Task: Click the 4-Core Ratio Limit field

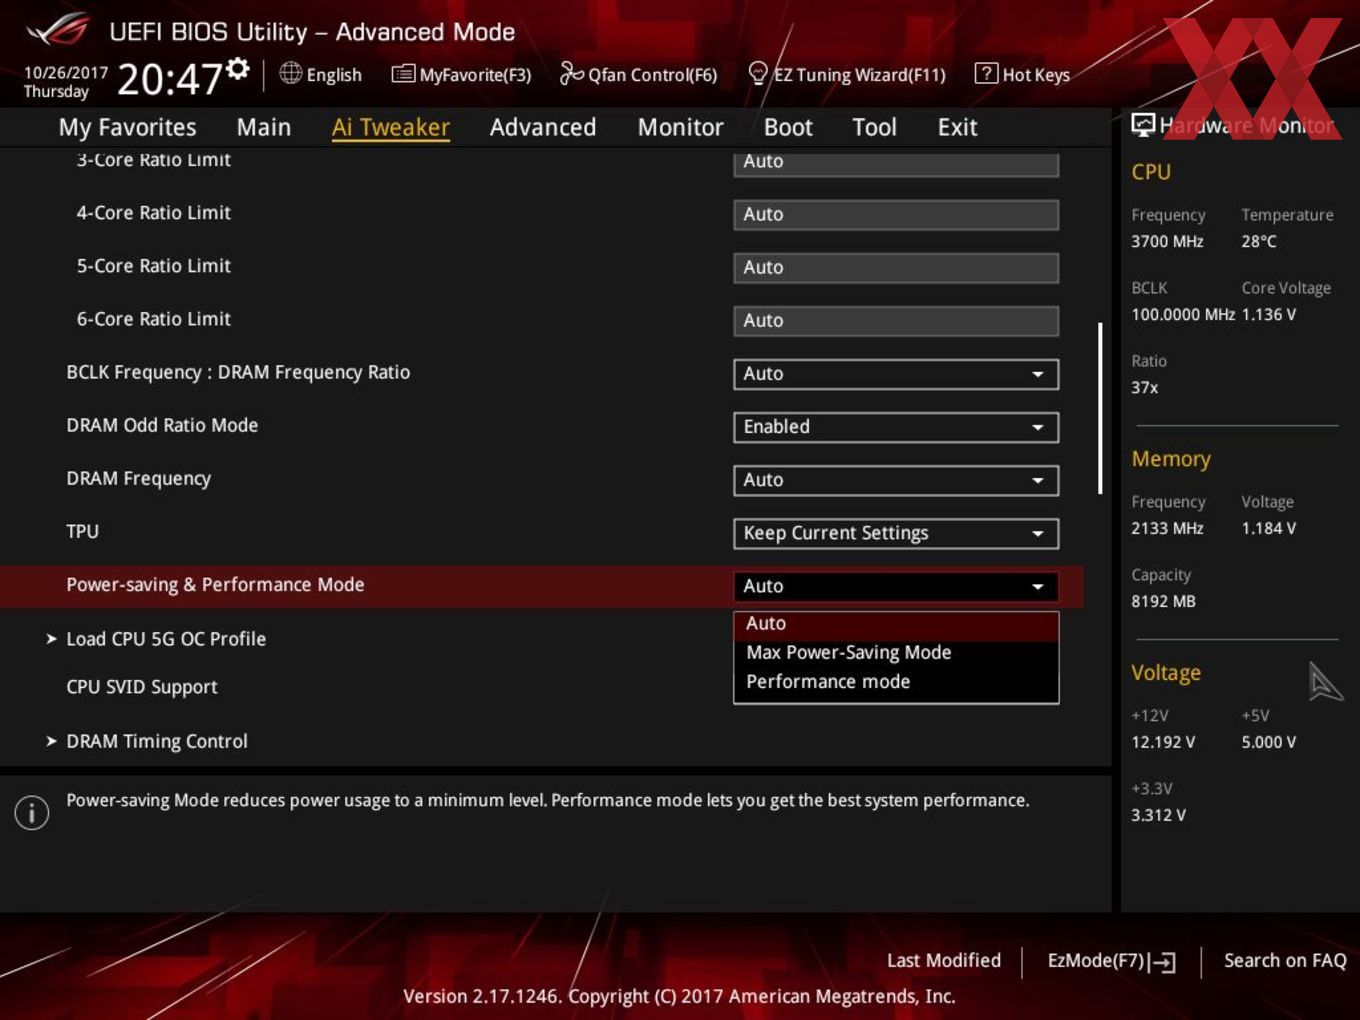Action: click(x=896, y=215)
